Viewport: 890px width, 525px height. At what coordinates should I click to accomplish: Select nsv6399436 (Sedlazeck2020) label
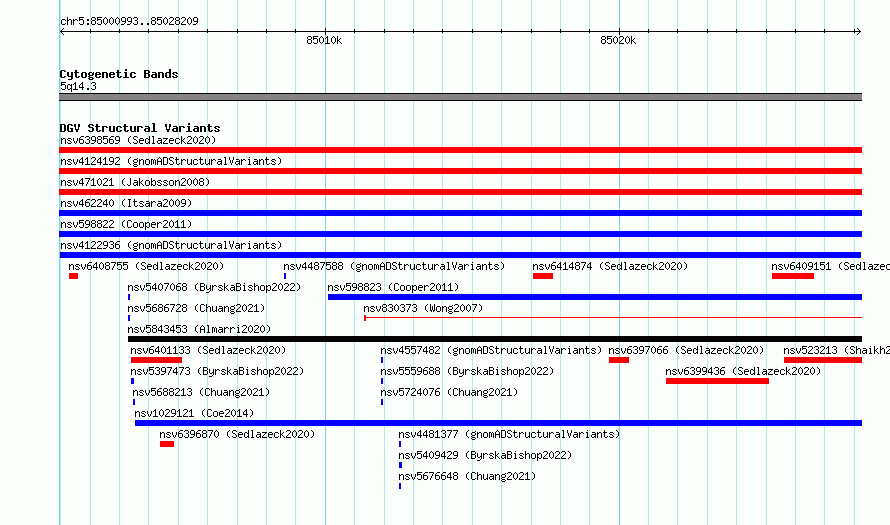[744, 371]
